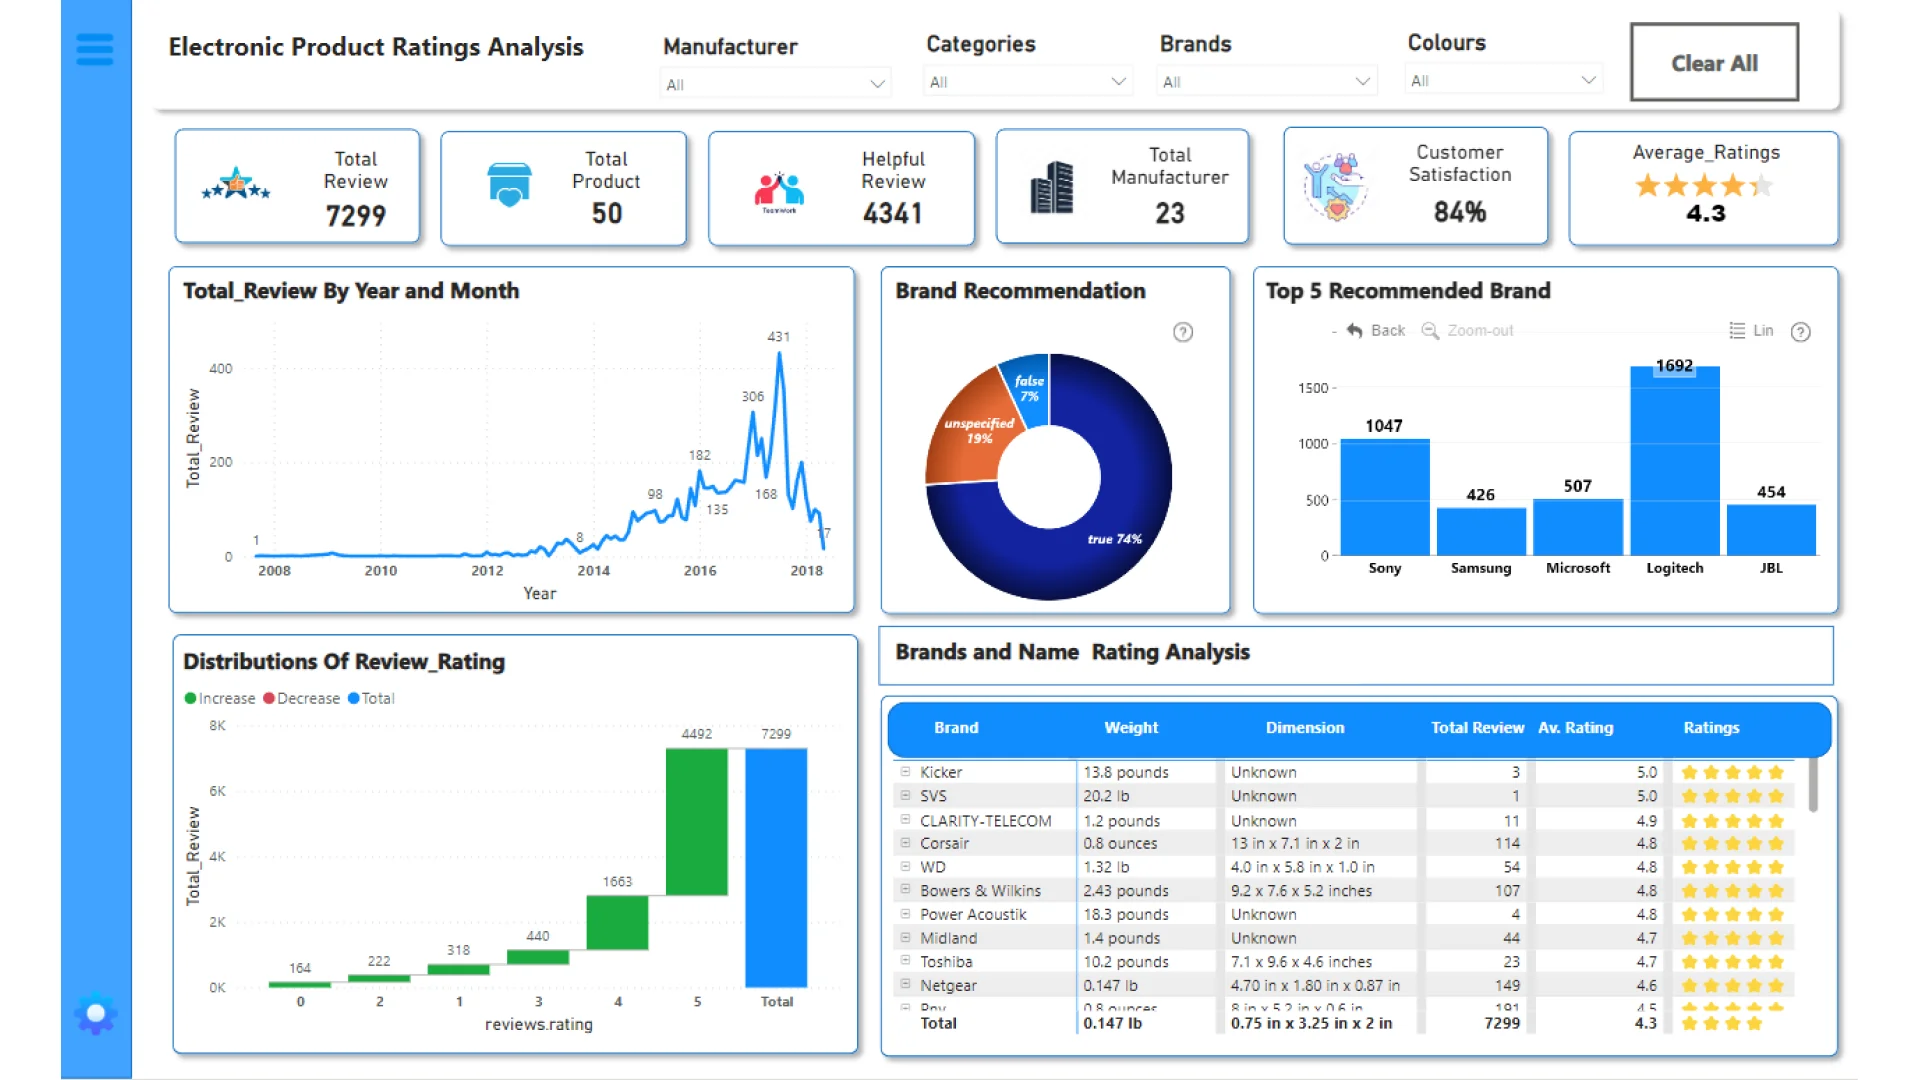Expand the Midland brand row

(x=906, y=938)
